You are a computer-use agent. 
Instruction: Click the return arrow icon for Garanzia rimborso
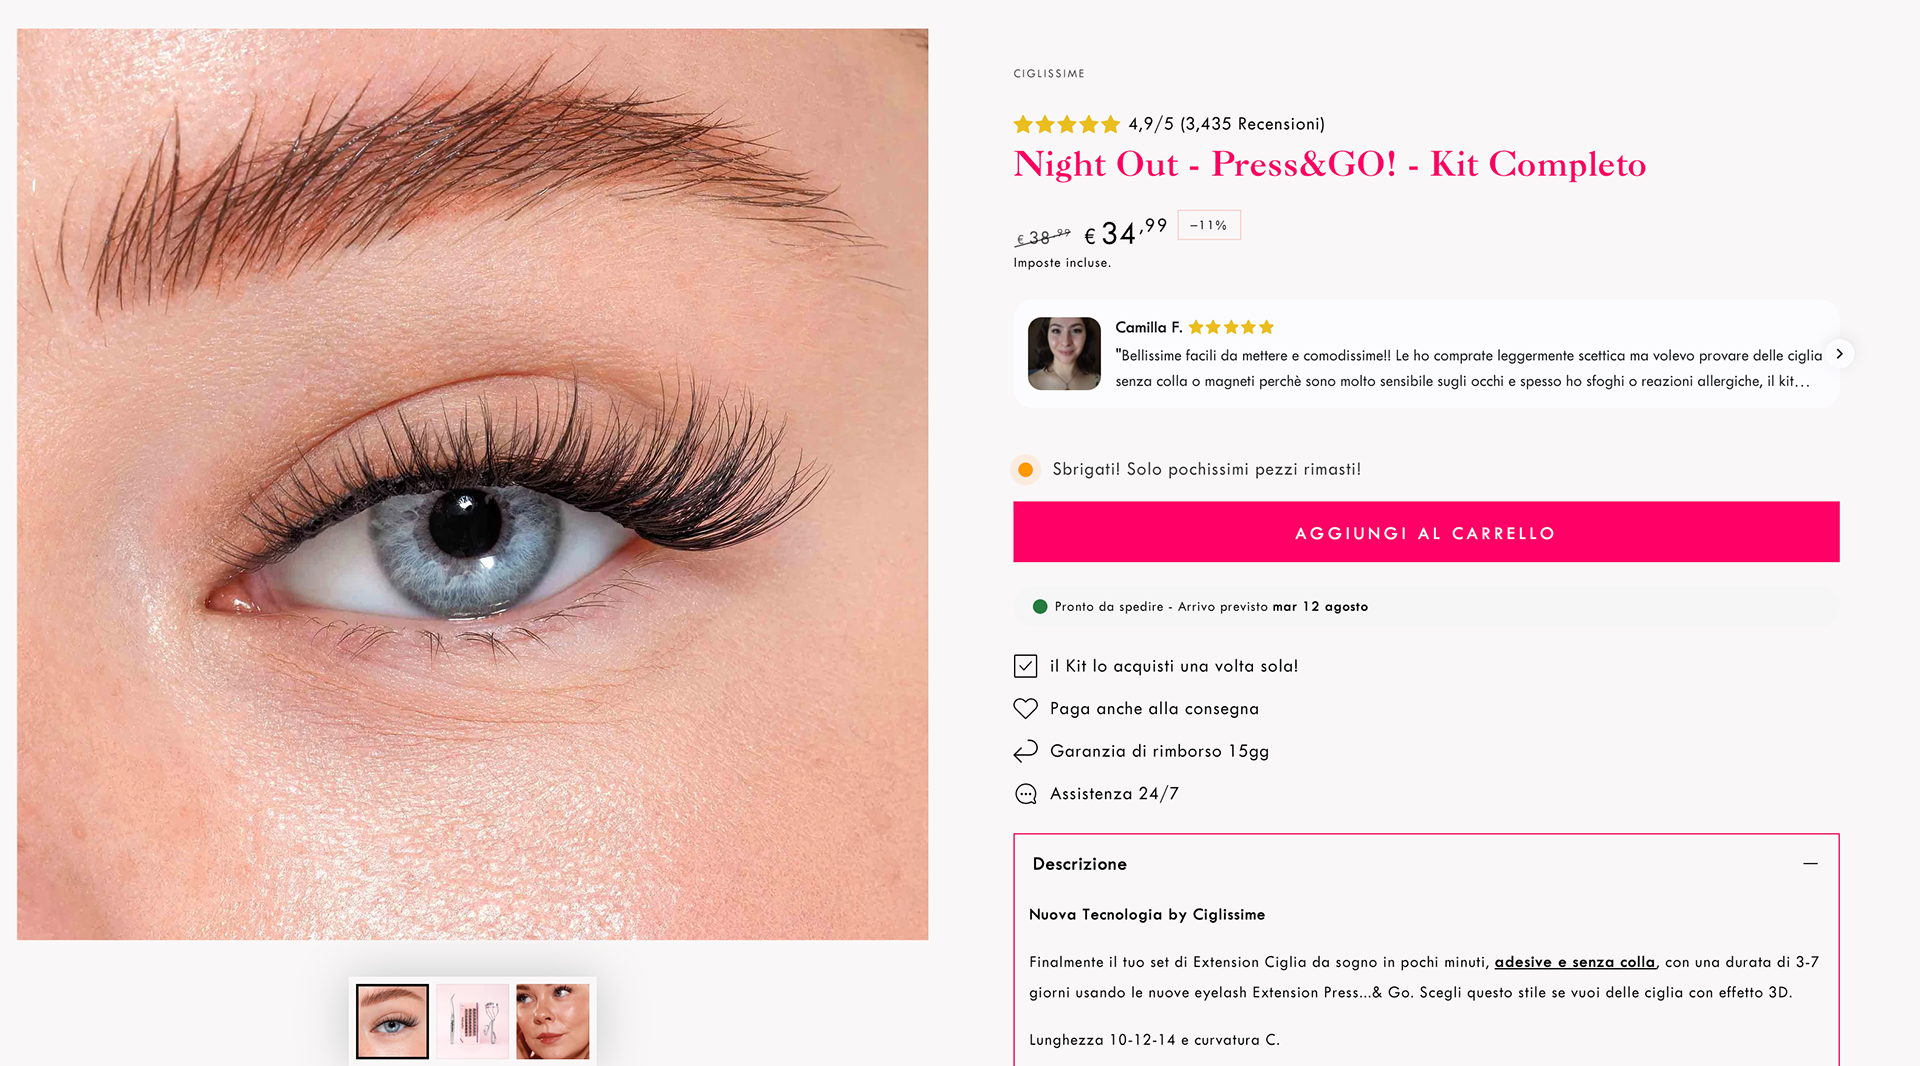(x=1025, y=751)
